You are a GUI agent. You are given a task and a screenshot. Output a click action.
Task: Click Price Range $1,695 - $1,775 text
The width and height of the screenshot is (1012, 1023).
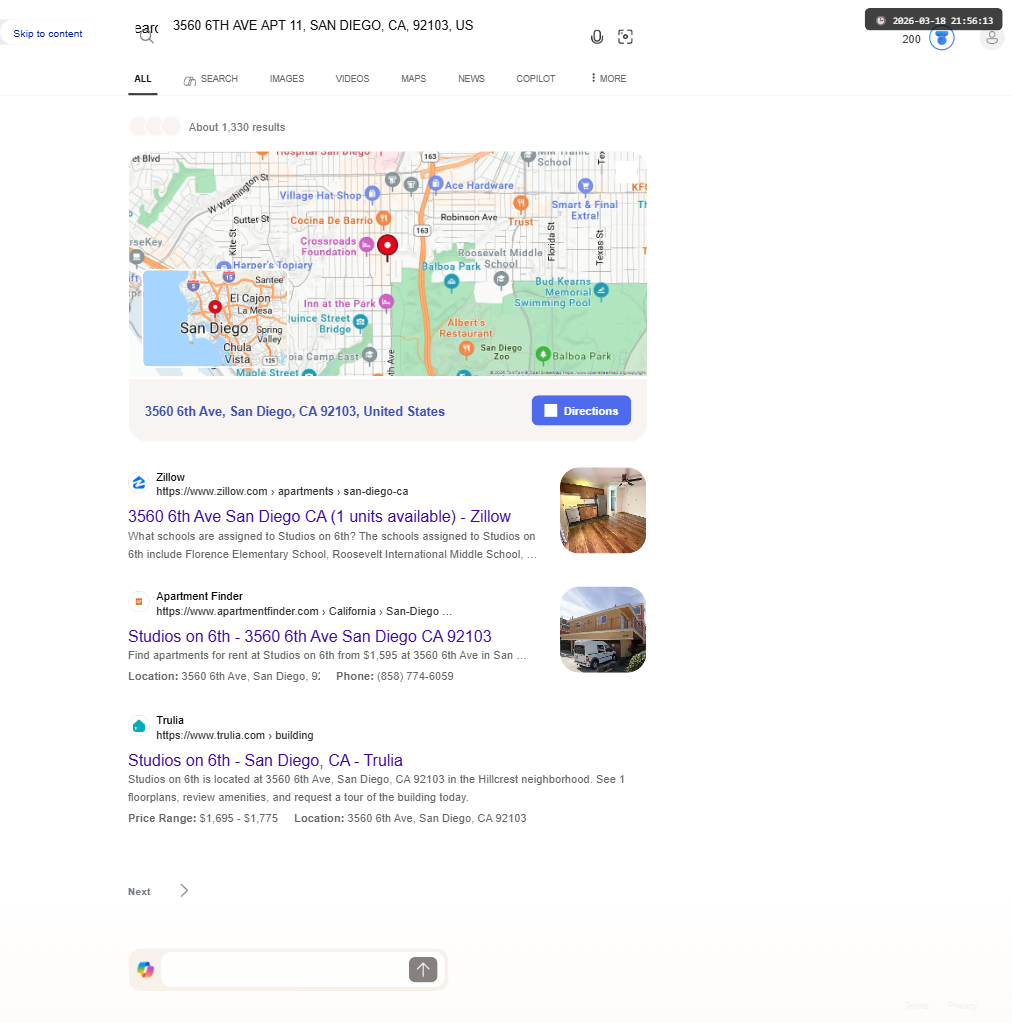203,818
